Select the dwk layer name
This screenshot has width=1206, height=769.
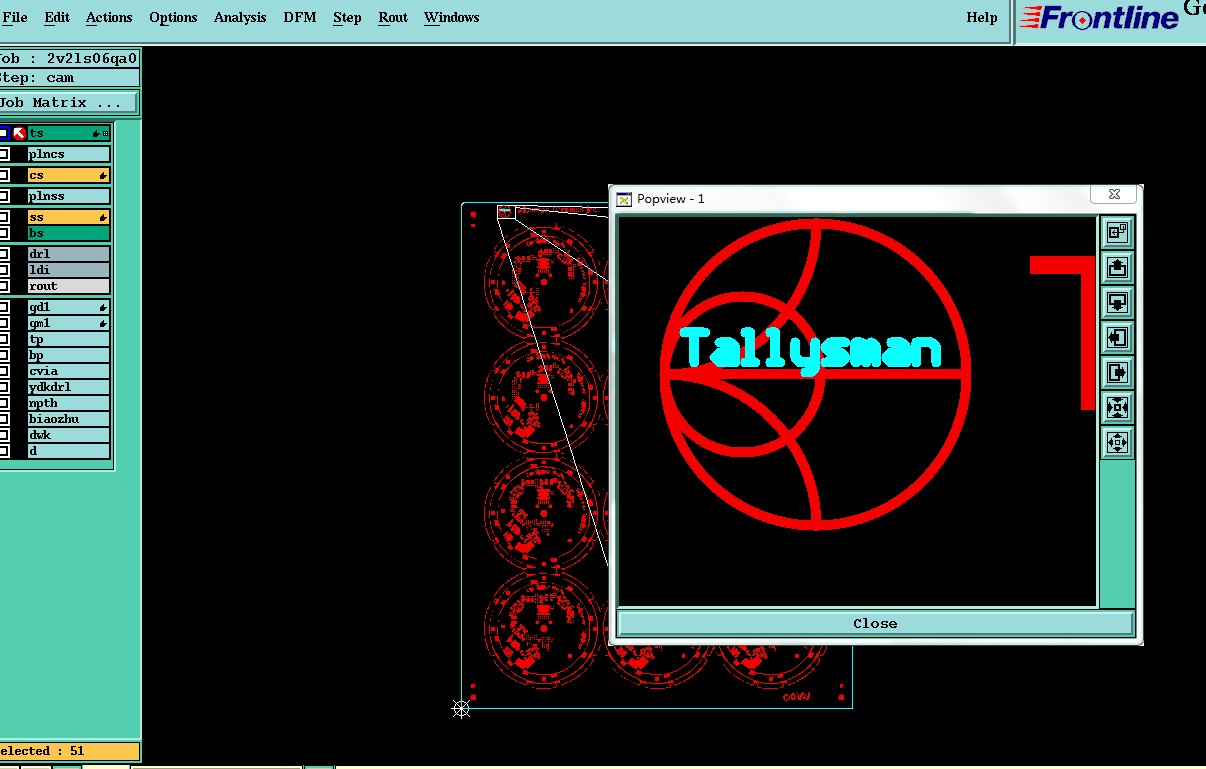tap(69, 435)
